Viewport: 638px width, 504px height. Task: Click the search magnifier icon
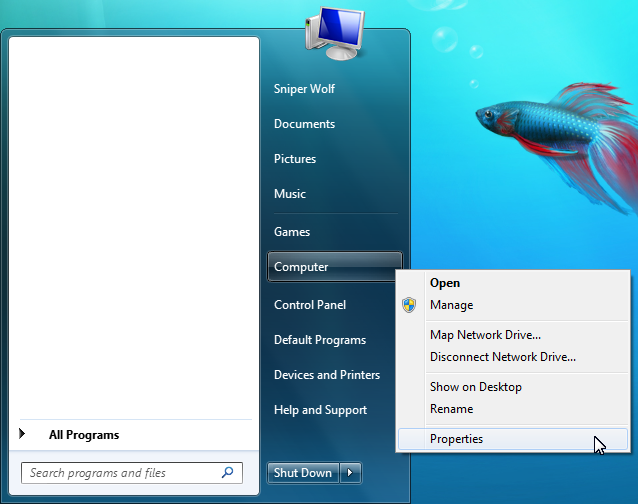pyautogui.click(x=227, y=472)
